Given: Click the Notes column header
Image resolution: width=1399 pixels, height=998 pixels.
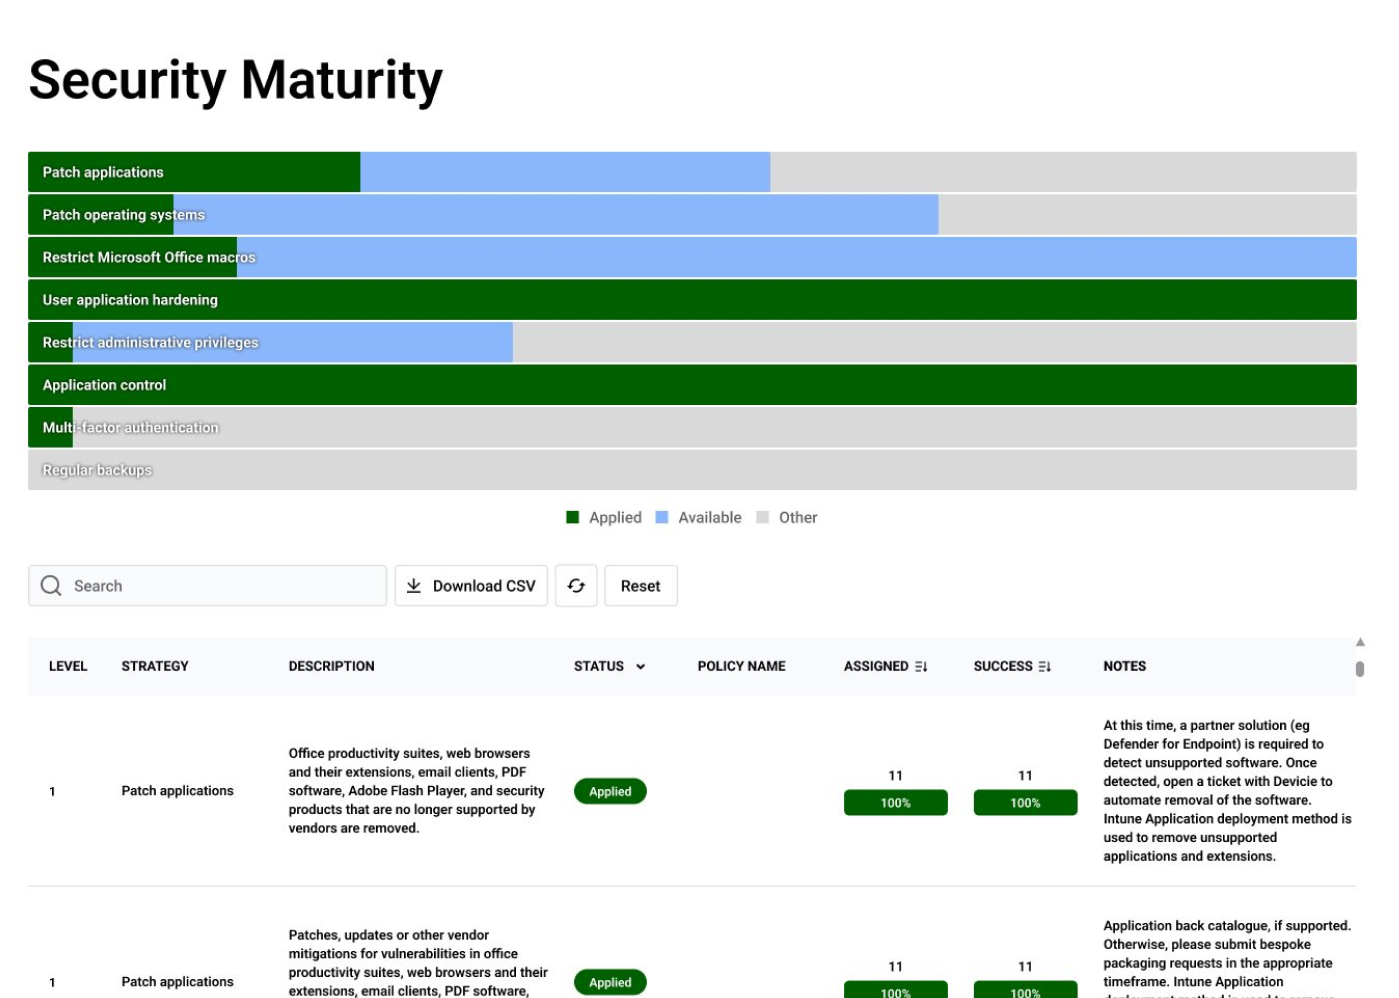Looking at the screenshot, I should tap(1125, 666).
